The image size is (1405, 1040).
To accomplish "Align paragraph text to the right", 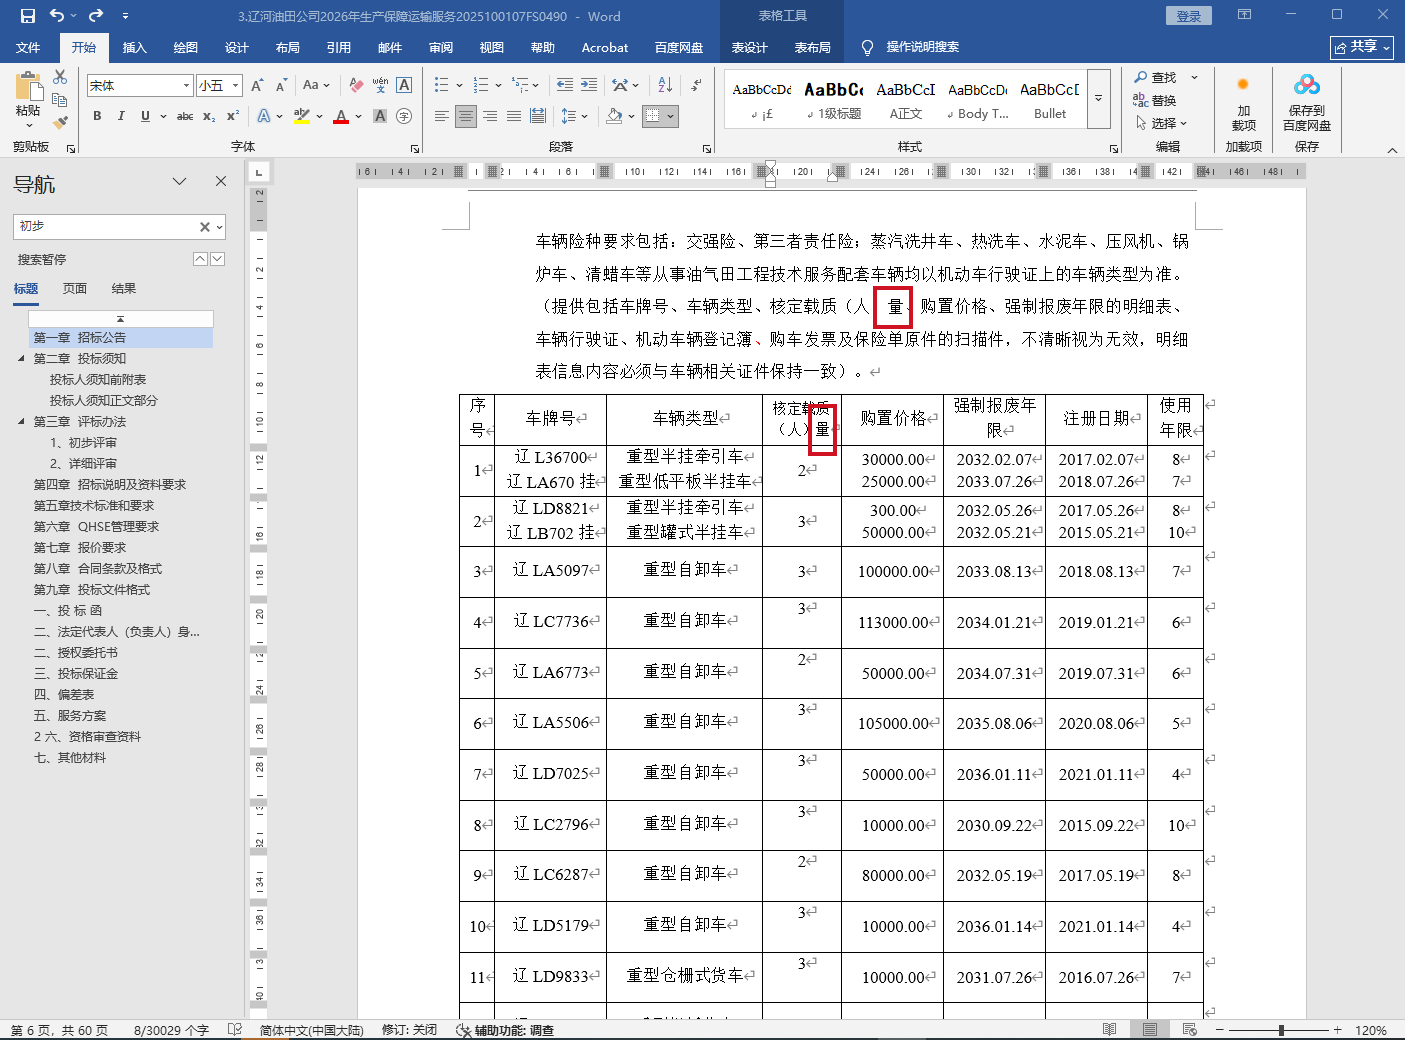I will [489, 116].
